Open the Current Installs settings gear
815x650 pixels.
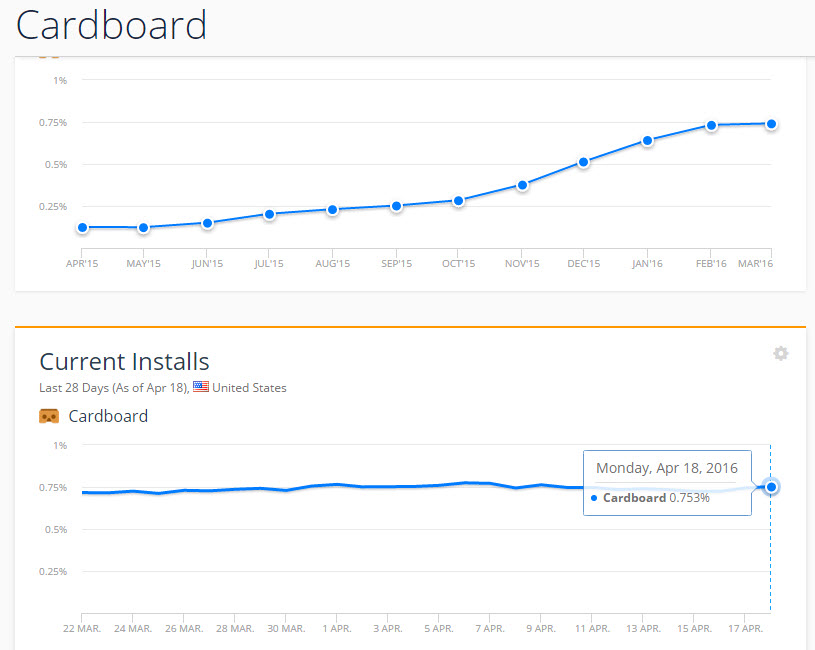tap(780, 353)
